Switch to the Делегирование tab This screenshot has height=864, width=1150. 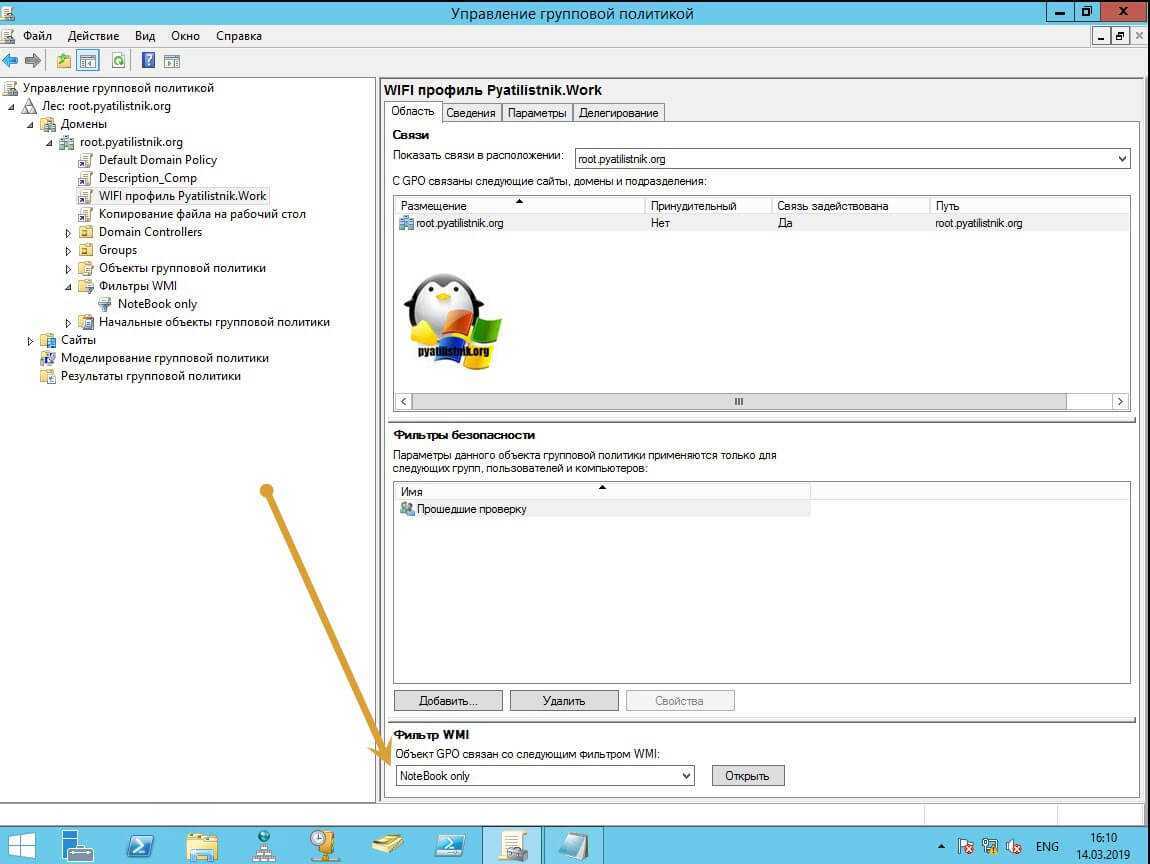pos(618,113)
